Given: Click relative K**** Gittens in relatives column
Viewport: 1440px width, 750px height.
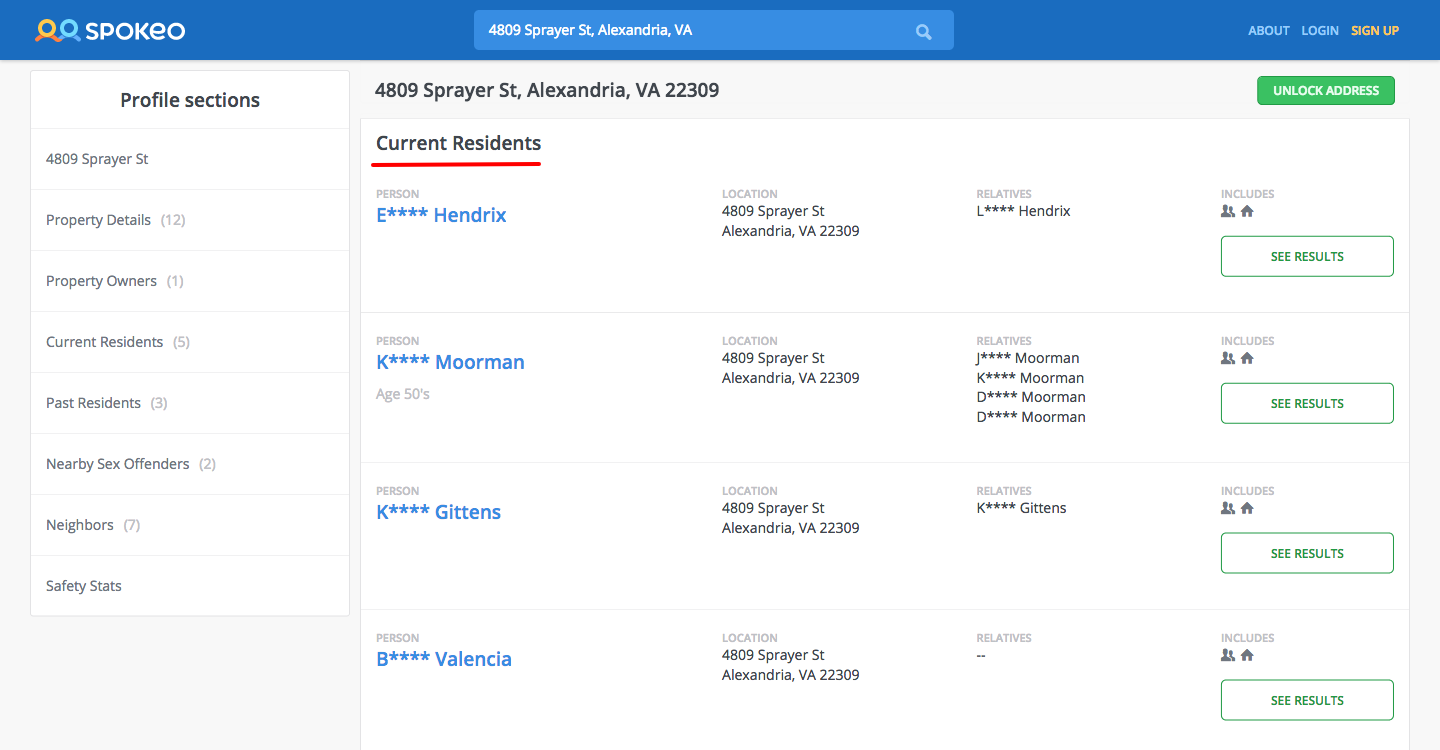Looking at the screenshot, I should pos(1021,508).
